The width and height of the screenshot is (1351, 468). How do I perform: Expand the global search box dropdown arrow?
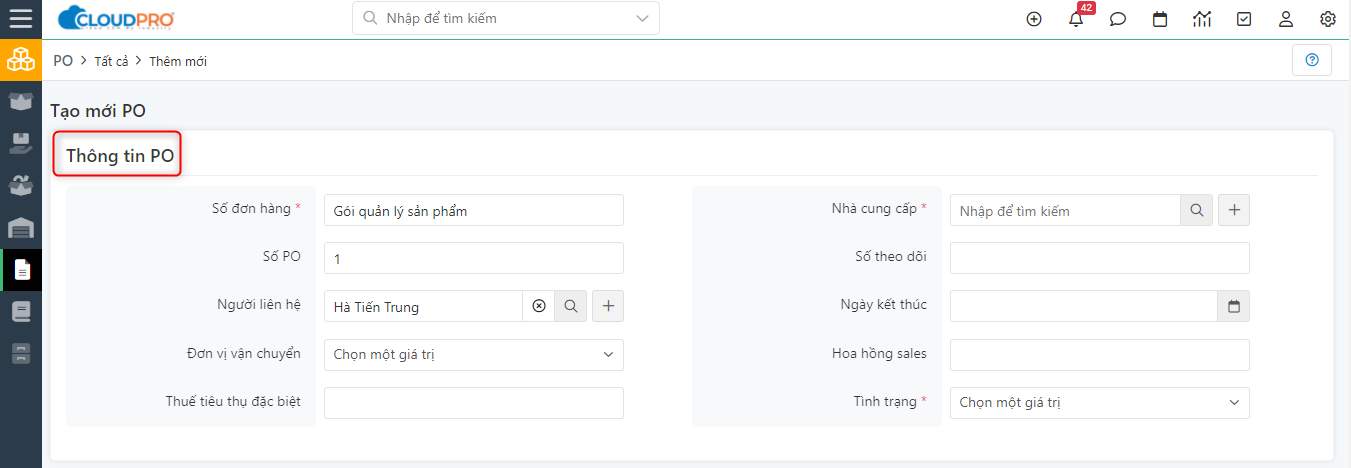tap(642, 18)
